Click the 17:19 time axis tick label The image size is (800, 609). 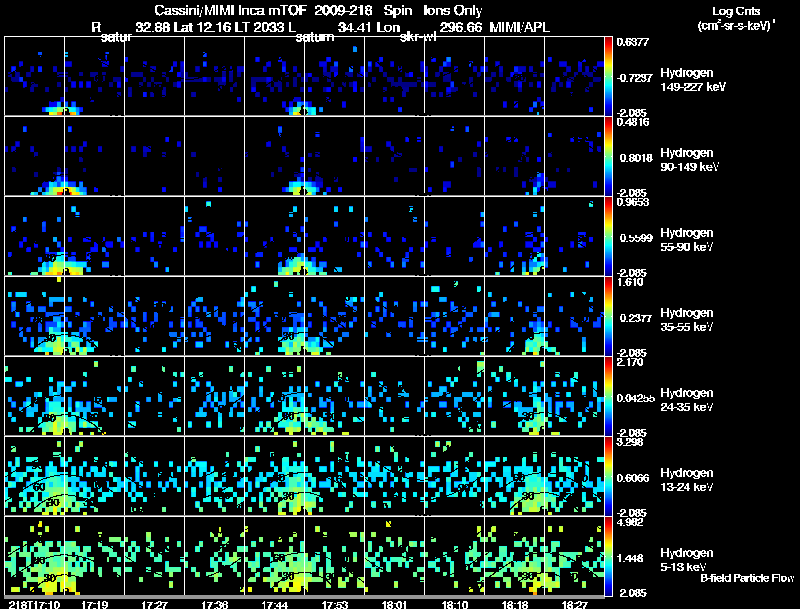click(x=94, y=604)
